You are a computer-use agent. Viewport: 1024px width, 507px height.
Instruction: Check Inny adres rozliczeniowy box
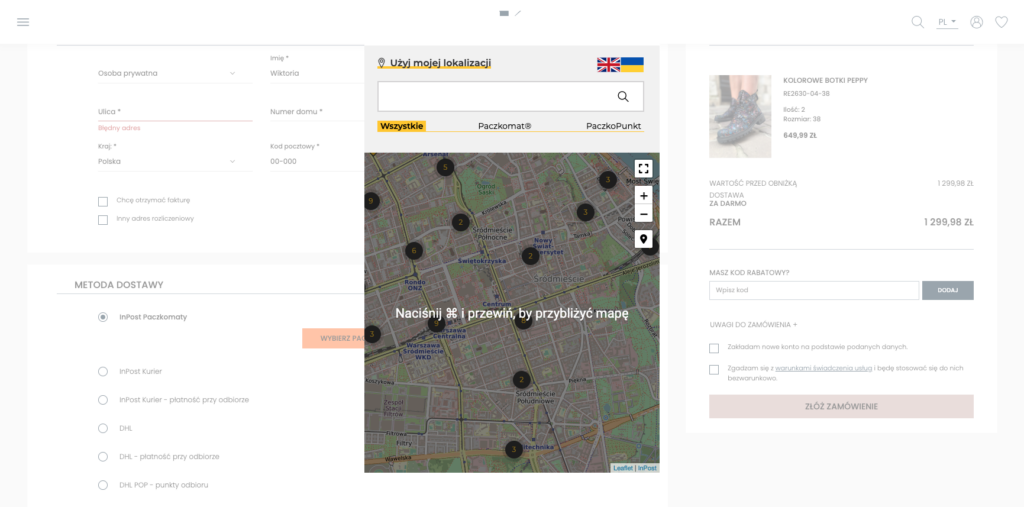[103, 220]
